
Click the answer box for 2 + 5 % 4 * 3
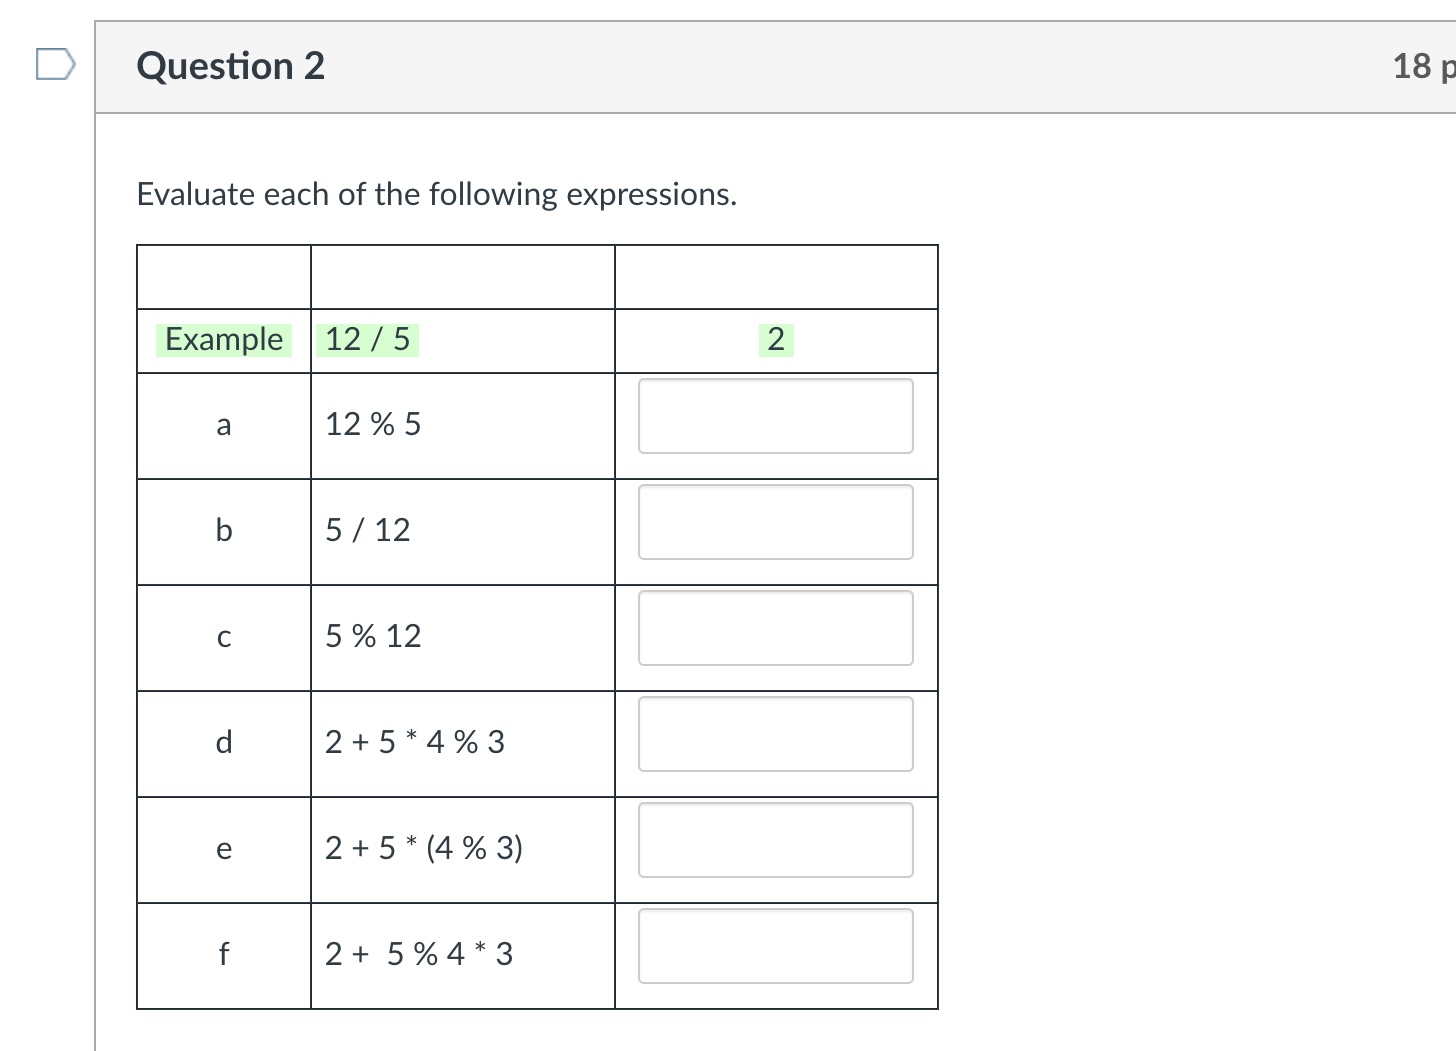click(776, 946)
